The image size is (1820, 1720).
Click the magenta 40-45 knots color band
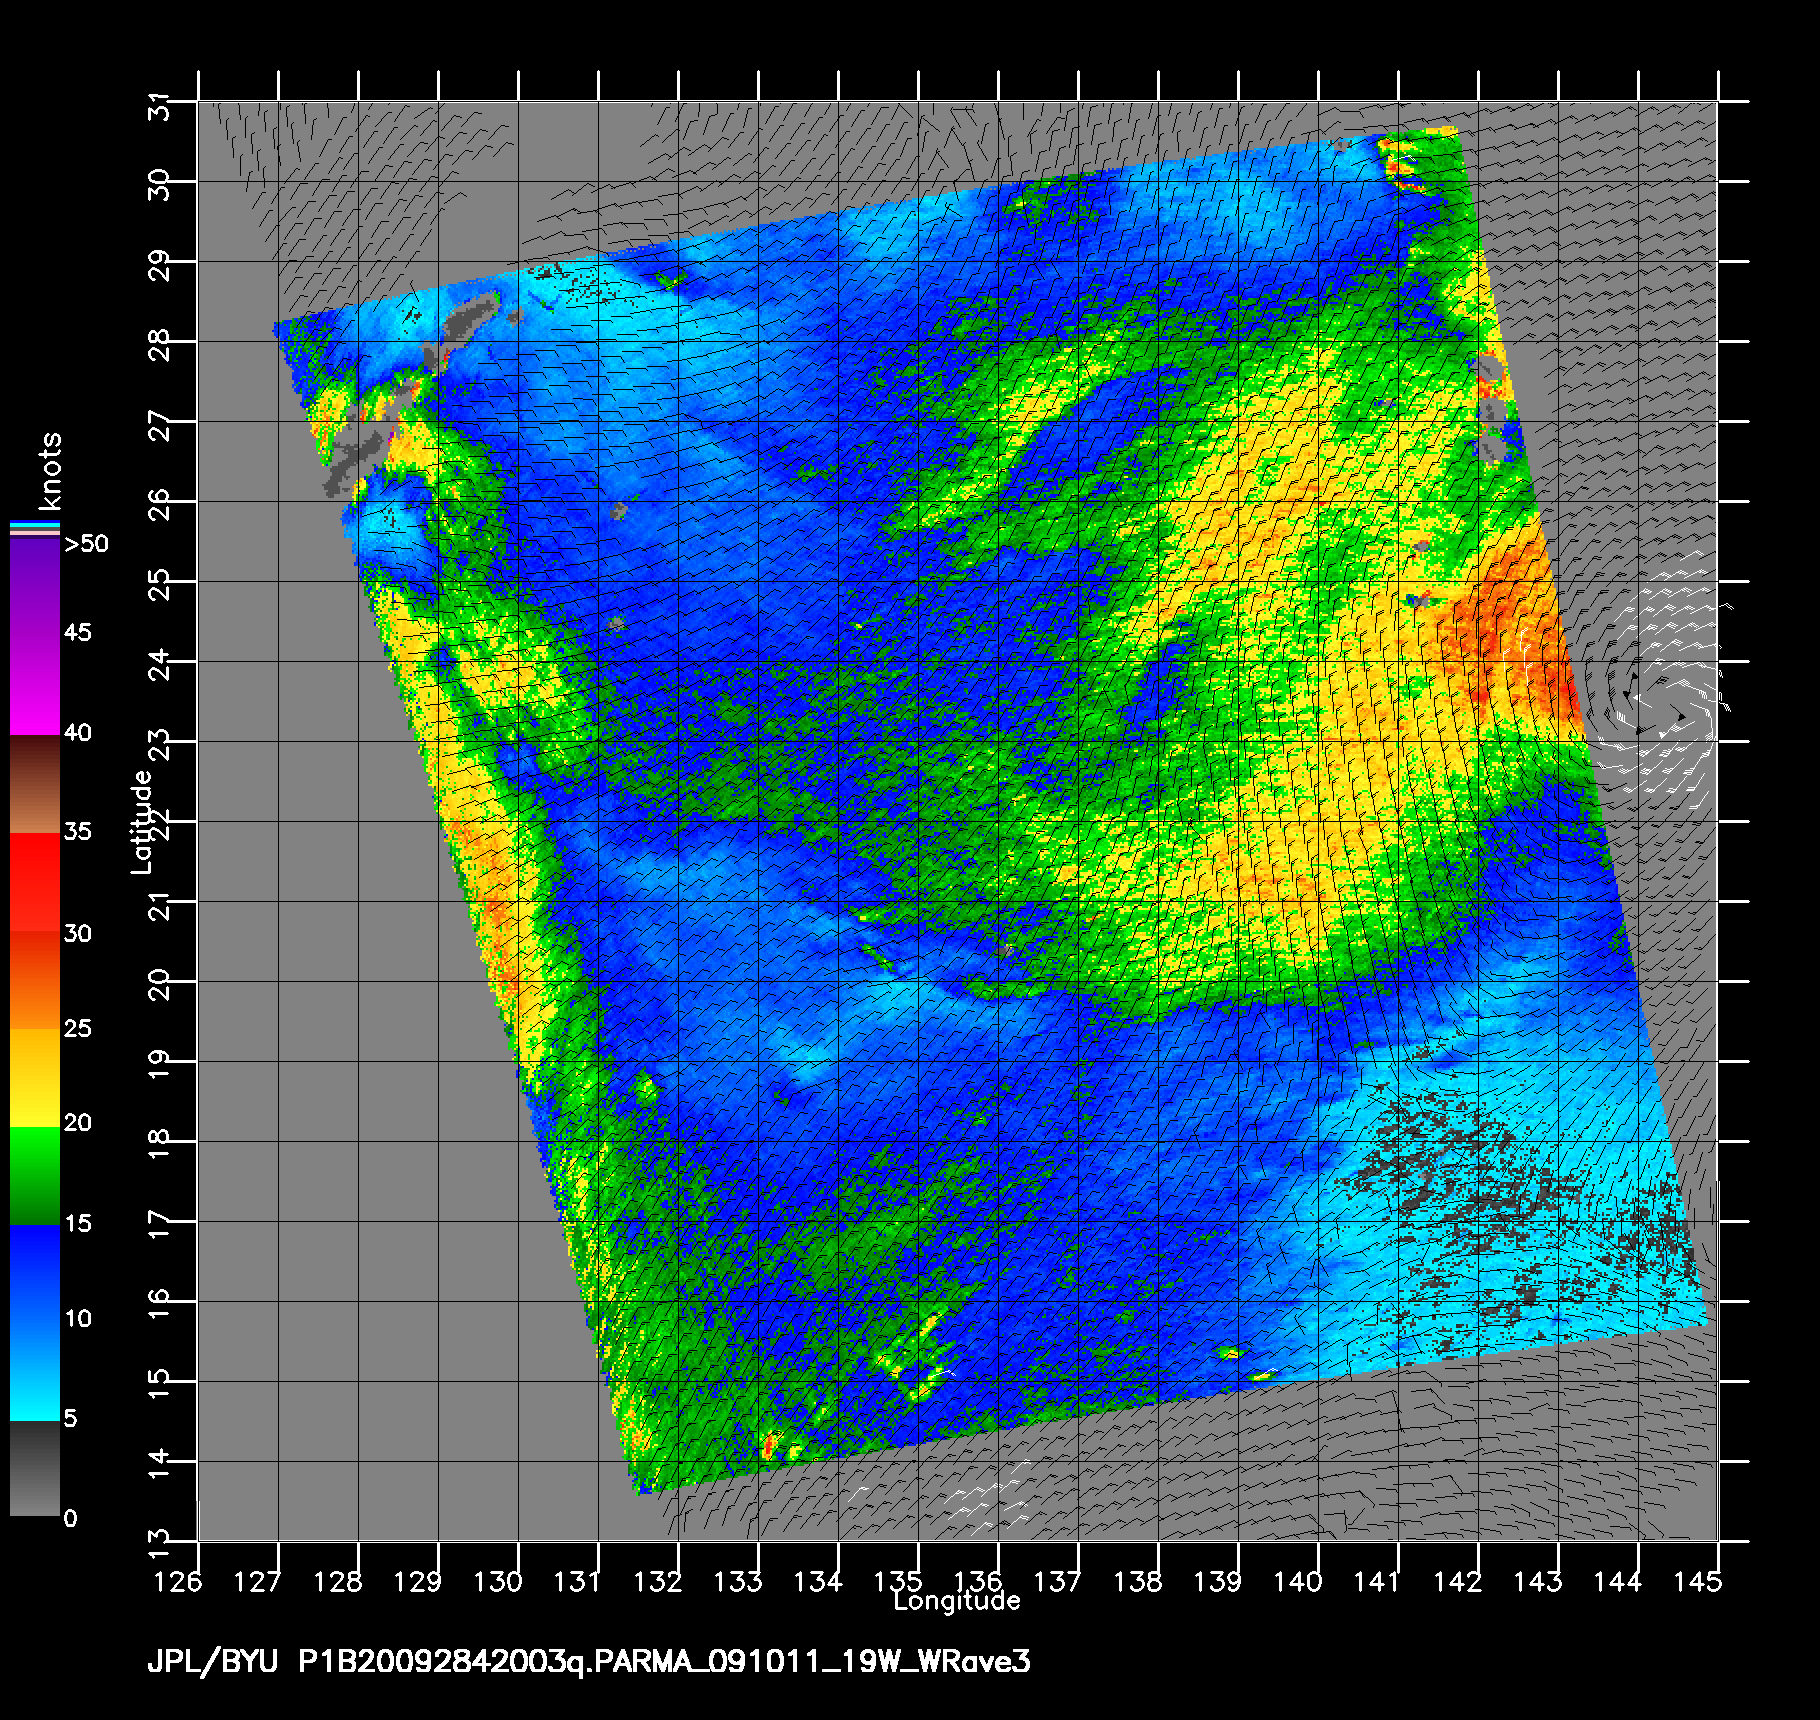35,684
